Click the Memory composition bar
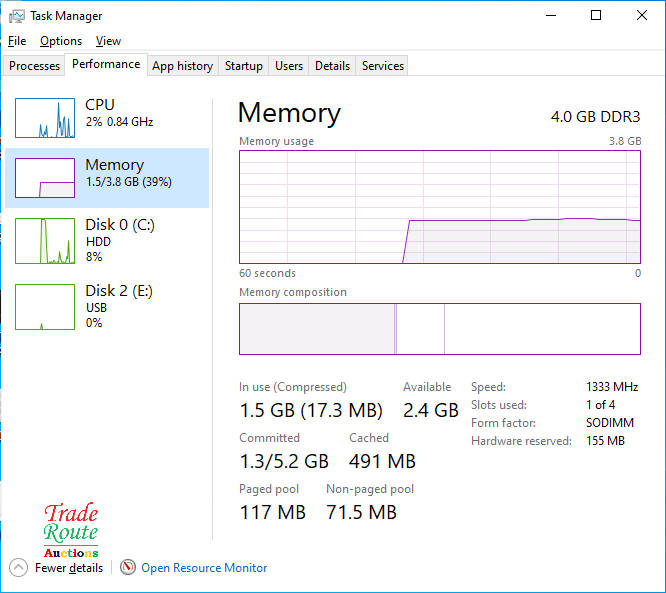Screen dimensions: 666x593 point(440,329)
